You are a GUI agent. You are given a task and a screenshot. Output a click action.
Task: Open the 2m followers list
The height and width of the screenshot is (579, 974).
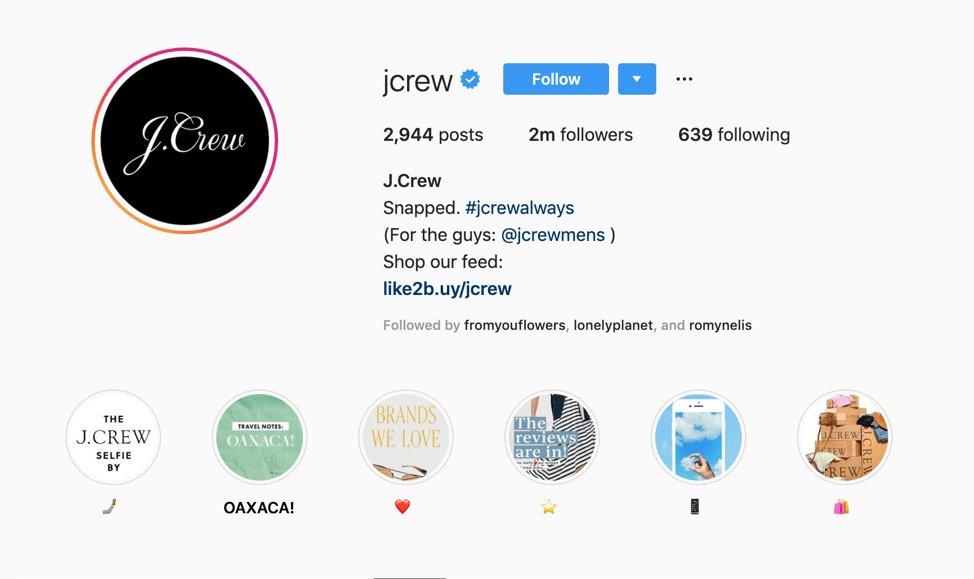pyautogui.click(x=580, y=135)
